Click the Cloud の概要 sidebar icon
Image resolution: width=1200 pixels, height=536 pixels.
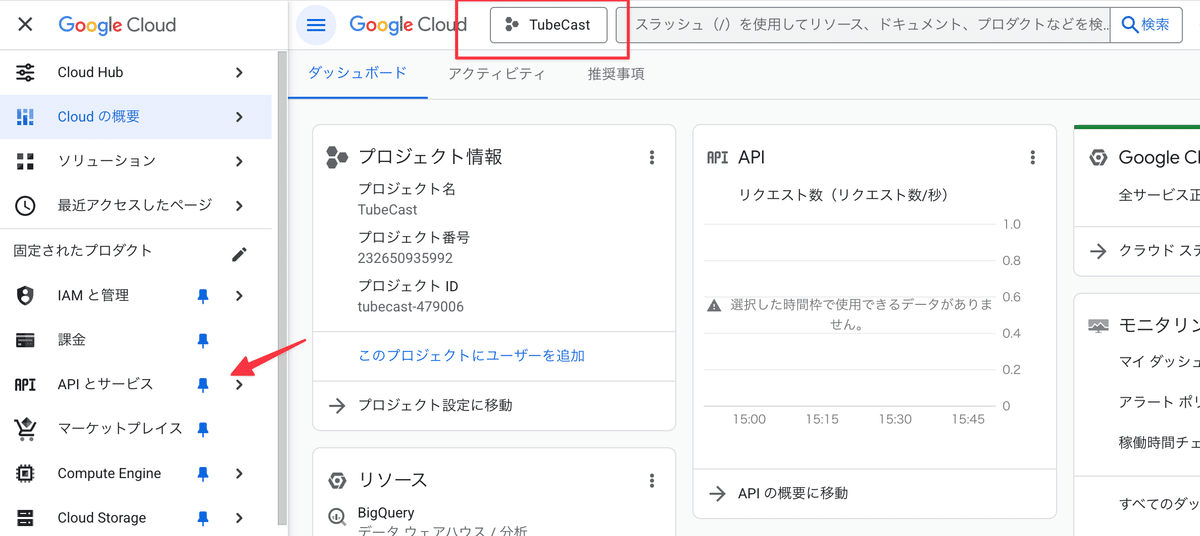click(x=25, y=117)
